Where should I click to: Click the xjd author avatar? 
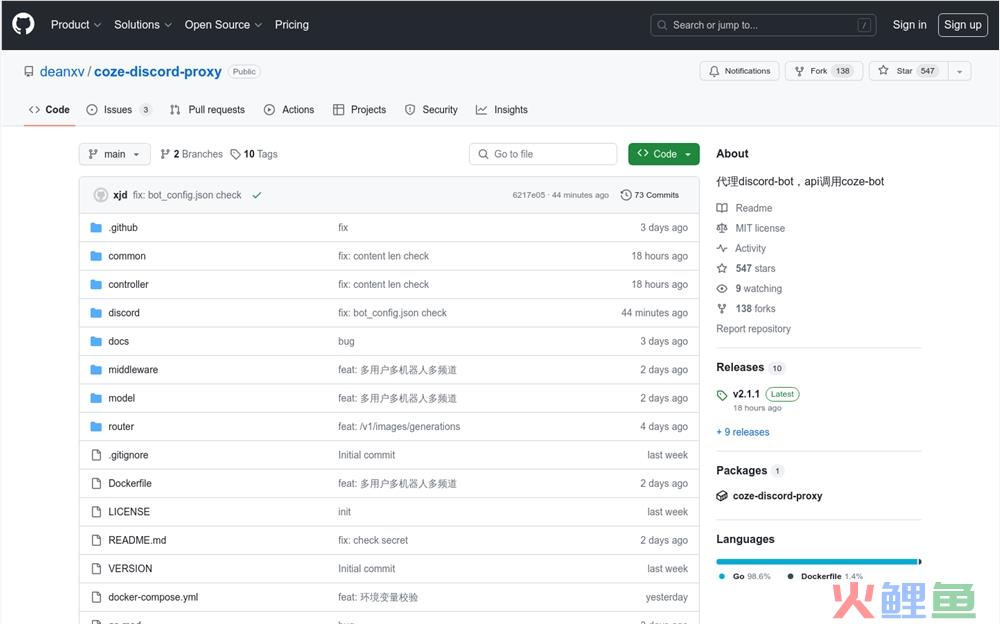(100, 195)
